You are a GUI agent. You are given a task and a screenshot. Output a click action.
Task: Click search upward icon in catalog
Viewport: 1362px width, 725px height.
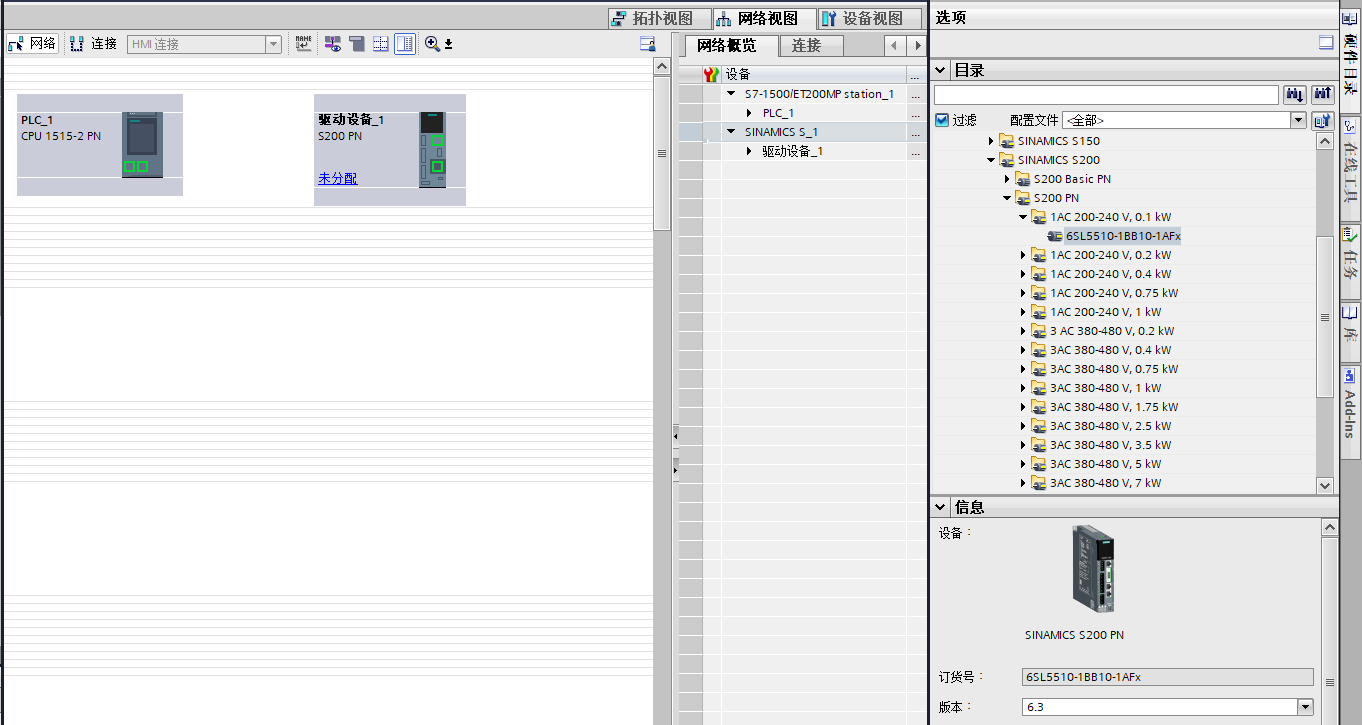coord(1323,94)
